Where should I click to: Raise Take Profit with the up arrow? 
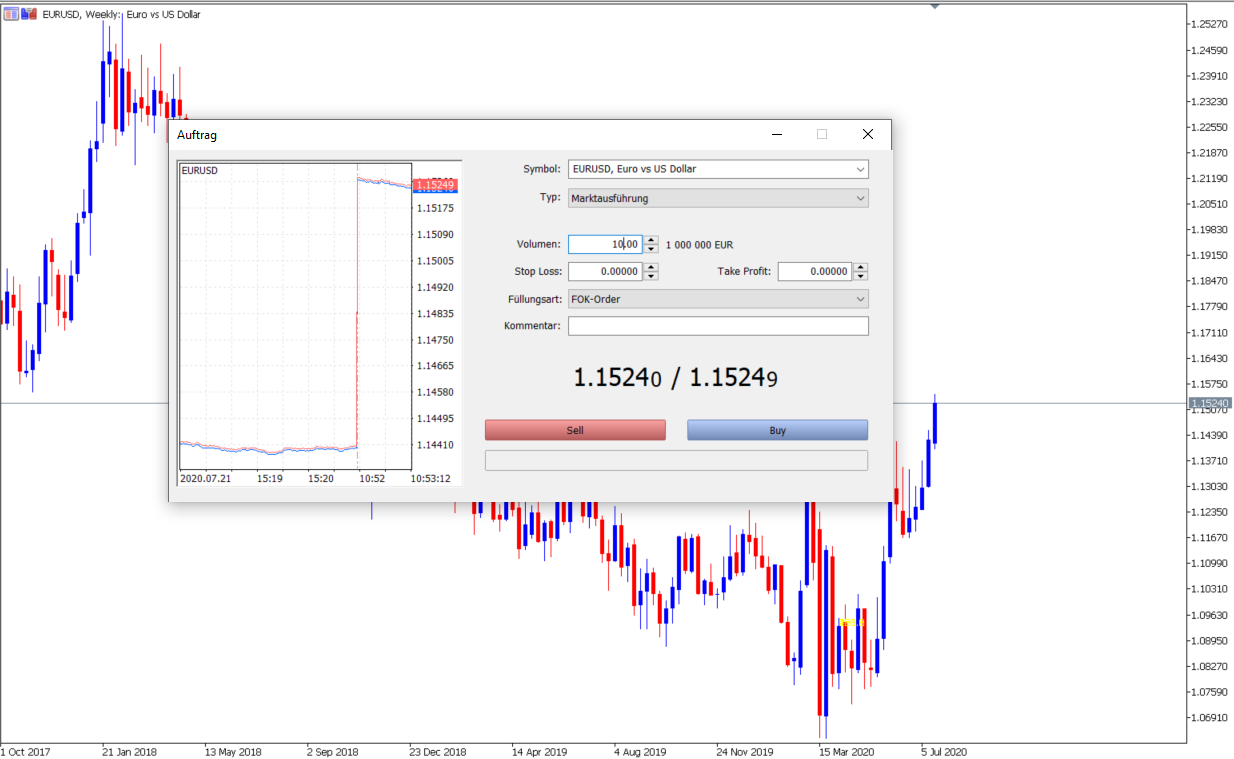click(861, 267)
